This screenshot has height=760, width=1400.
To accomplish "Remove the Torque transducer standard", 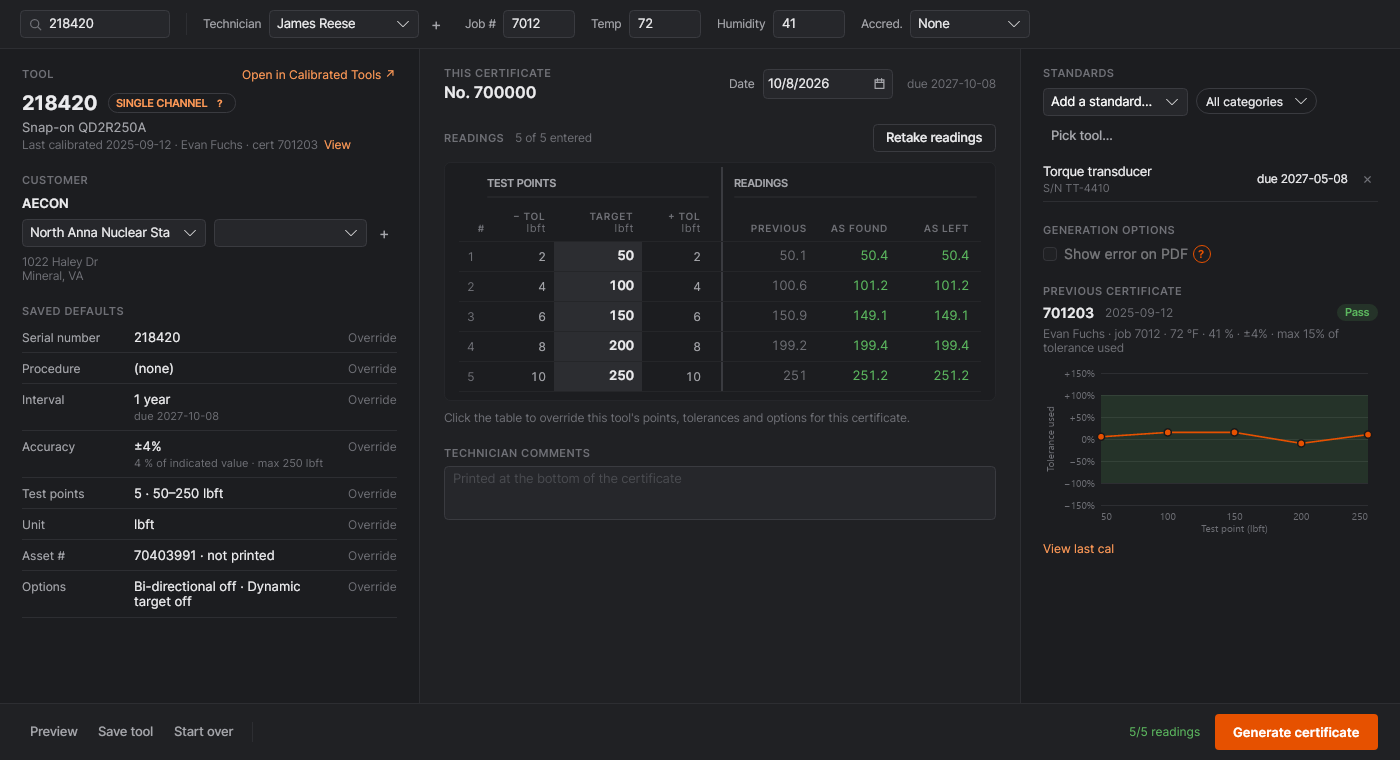I will (1368, 179).
